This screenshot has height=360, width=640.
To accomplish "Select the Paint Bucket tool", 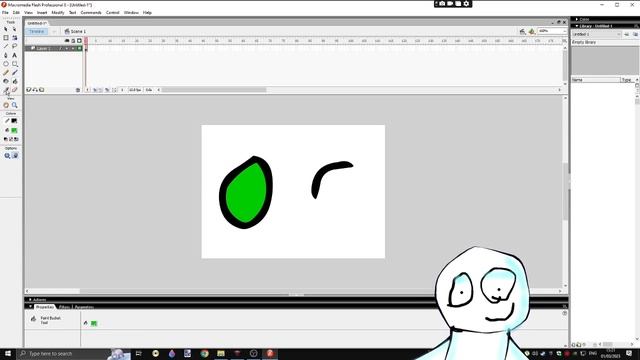I will [x=14, y=81].
